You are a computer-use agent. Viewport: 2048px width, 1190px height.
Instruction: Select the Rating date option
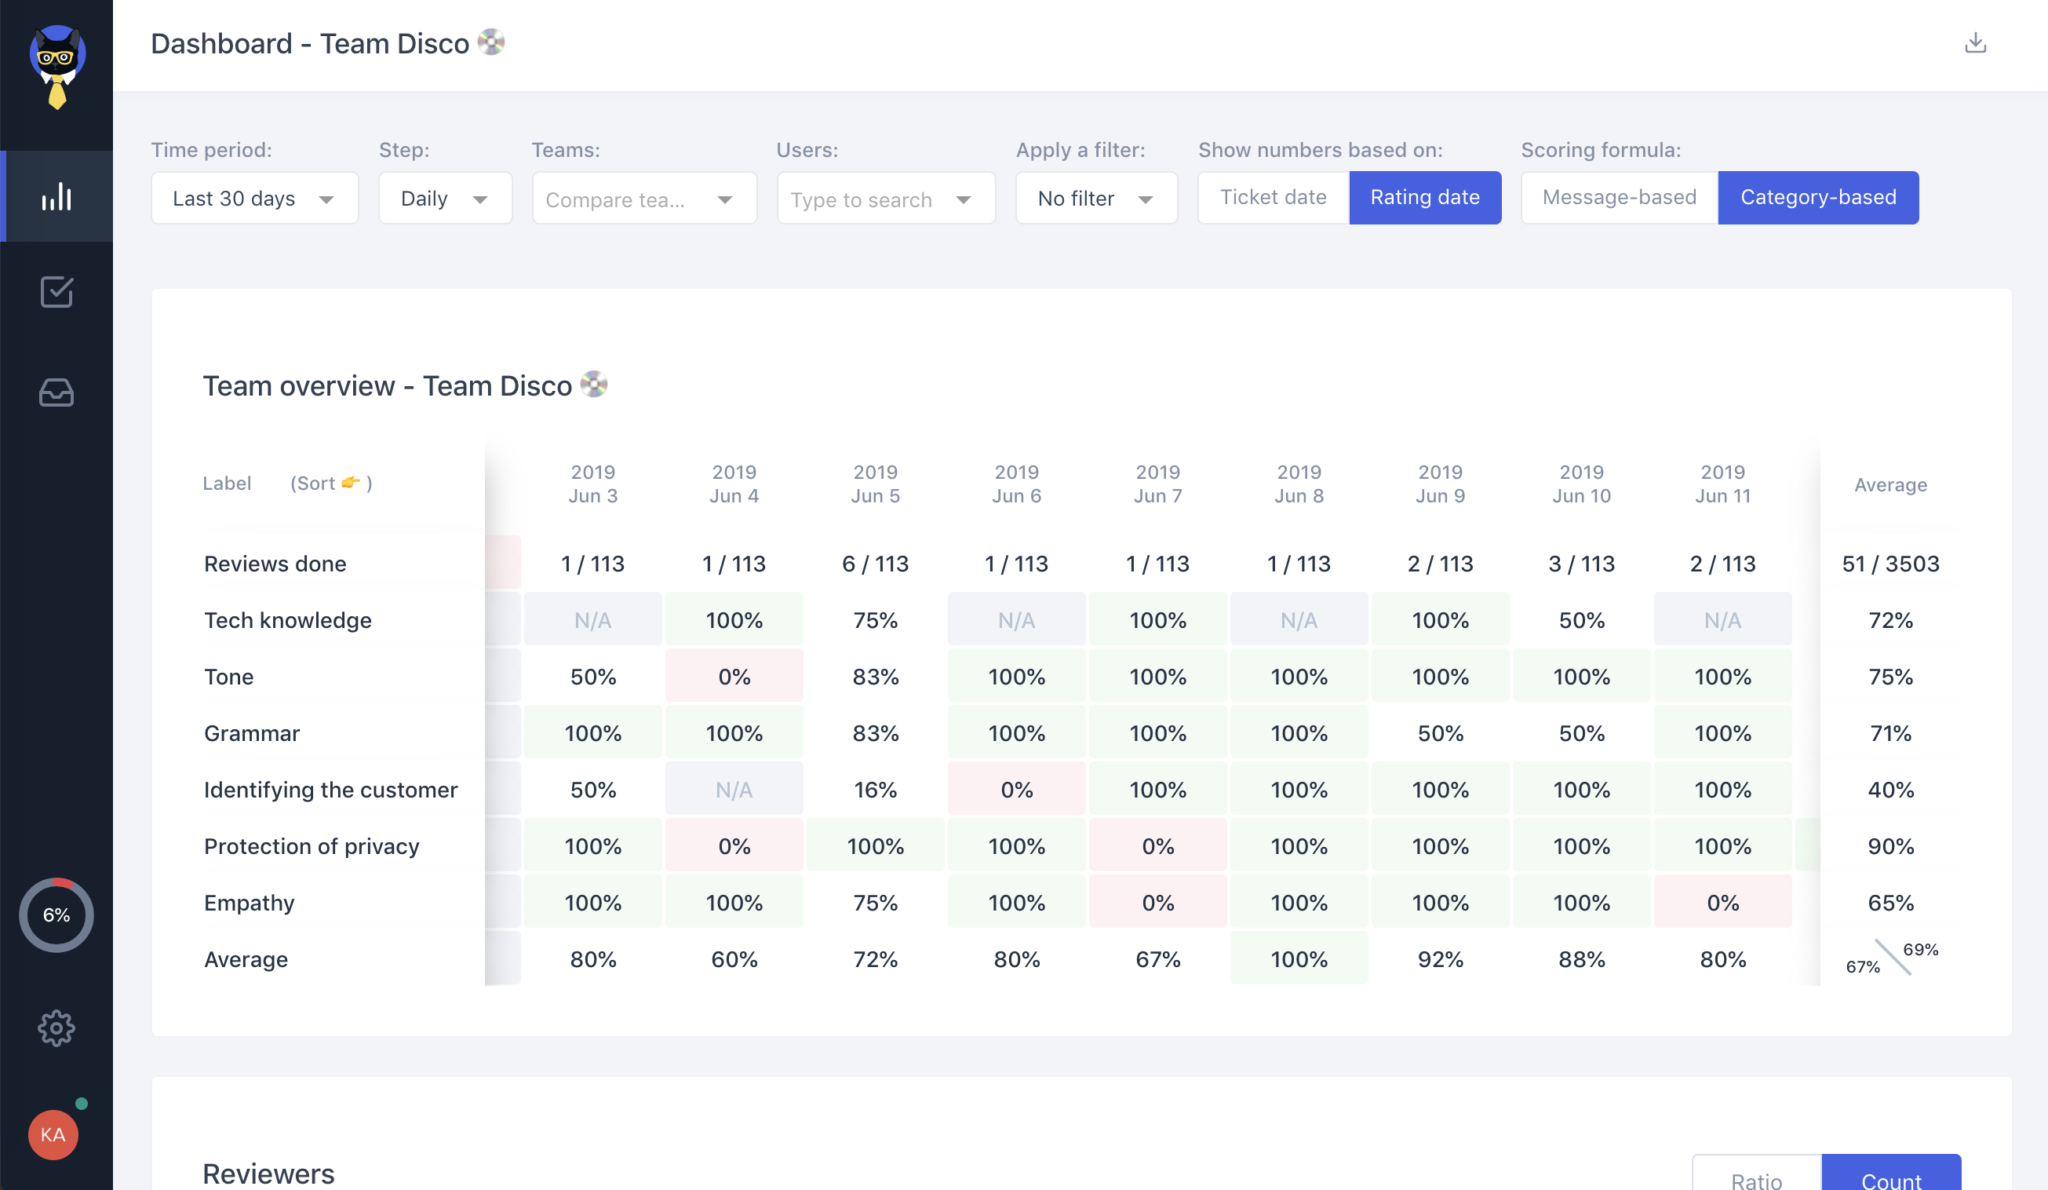(x=1425, y=197)
